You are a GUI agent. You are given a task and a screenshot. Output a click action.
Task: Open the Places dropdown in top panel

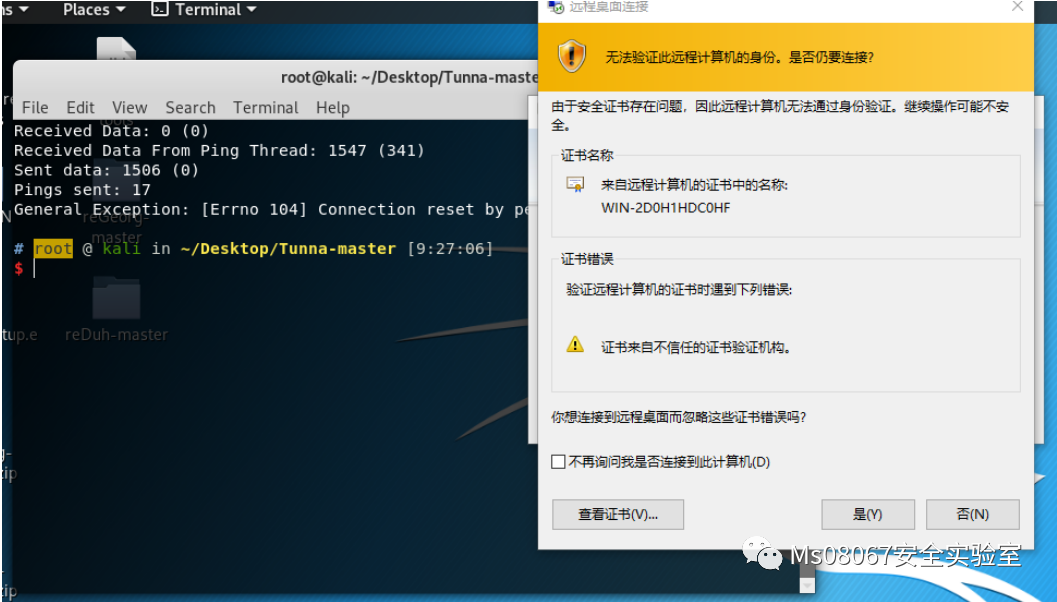pyautogui.click(x=94, y=9)
